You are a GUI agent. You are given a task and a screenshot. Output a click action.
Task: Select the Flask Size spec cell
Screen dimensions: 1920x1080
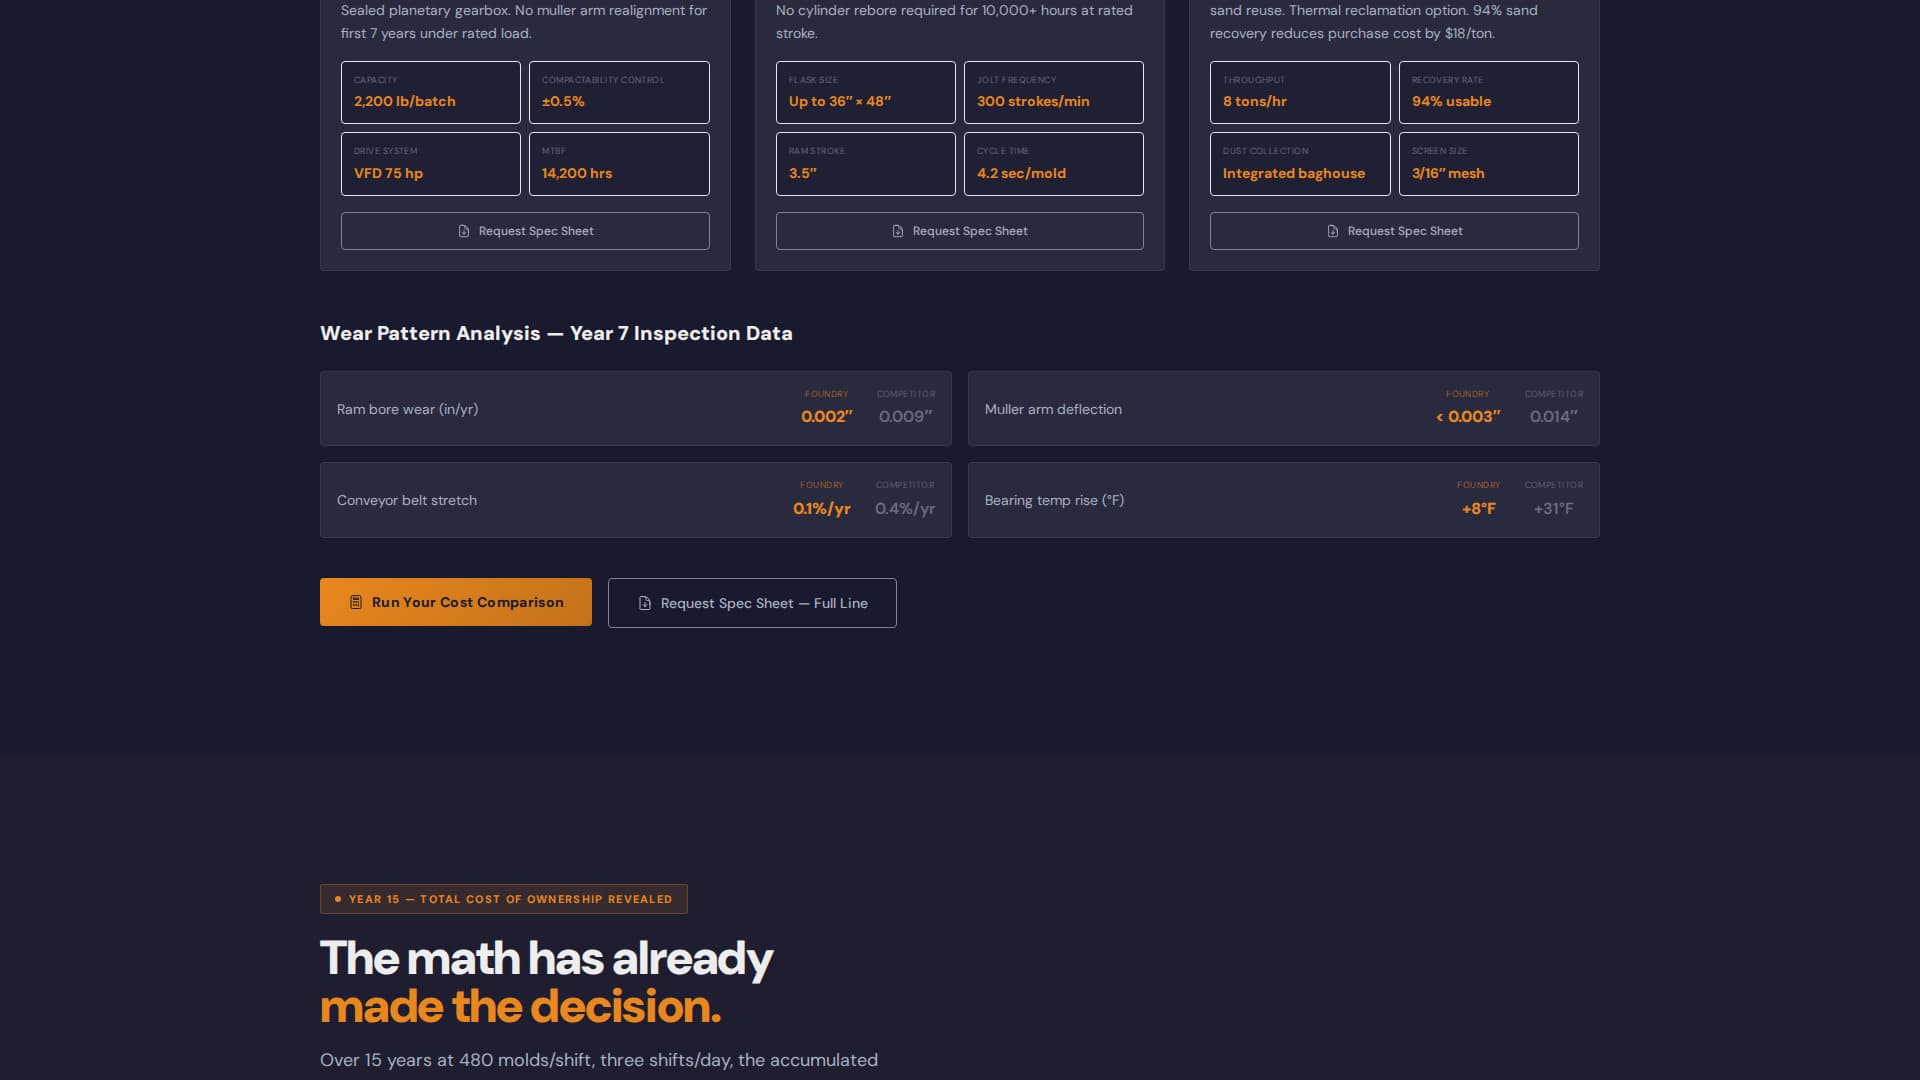(x=865, y=92)
